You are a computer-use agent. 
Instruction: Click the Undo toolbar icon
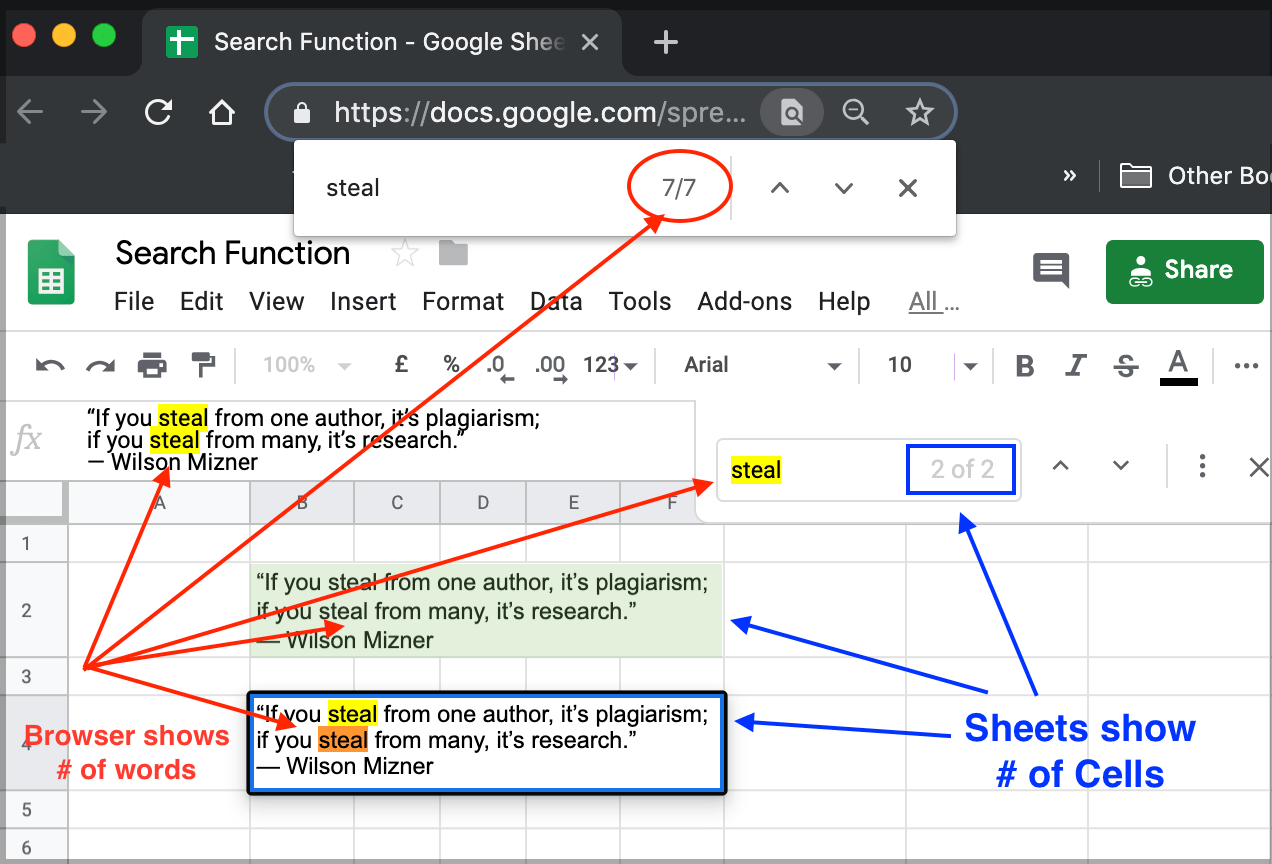coord(50,366)
